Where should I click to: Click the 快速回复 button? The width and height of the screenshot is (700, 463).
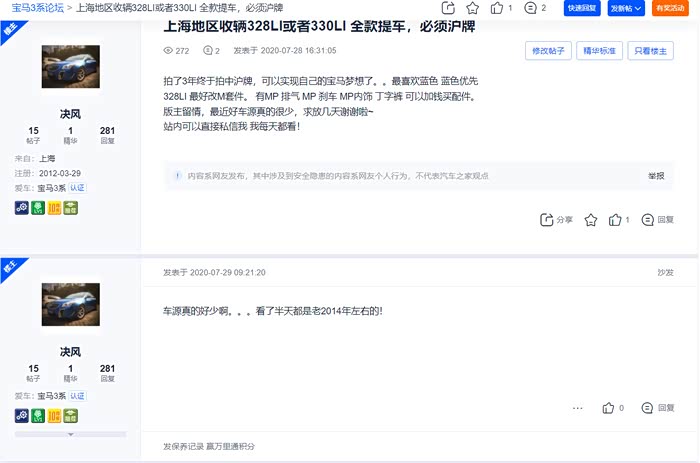582,8
